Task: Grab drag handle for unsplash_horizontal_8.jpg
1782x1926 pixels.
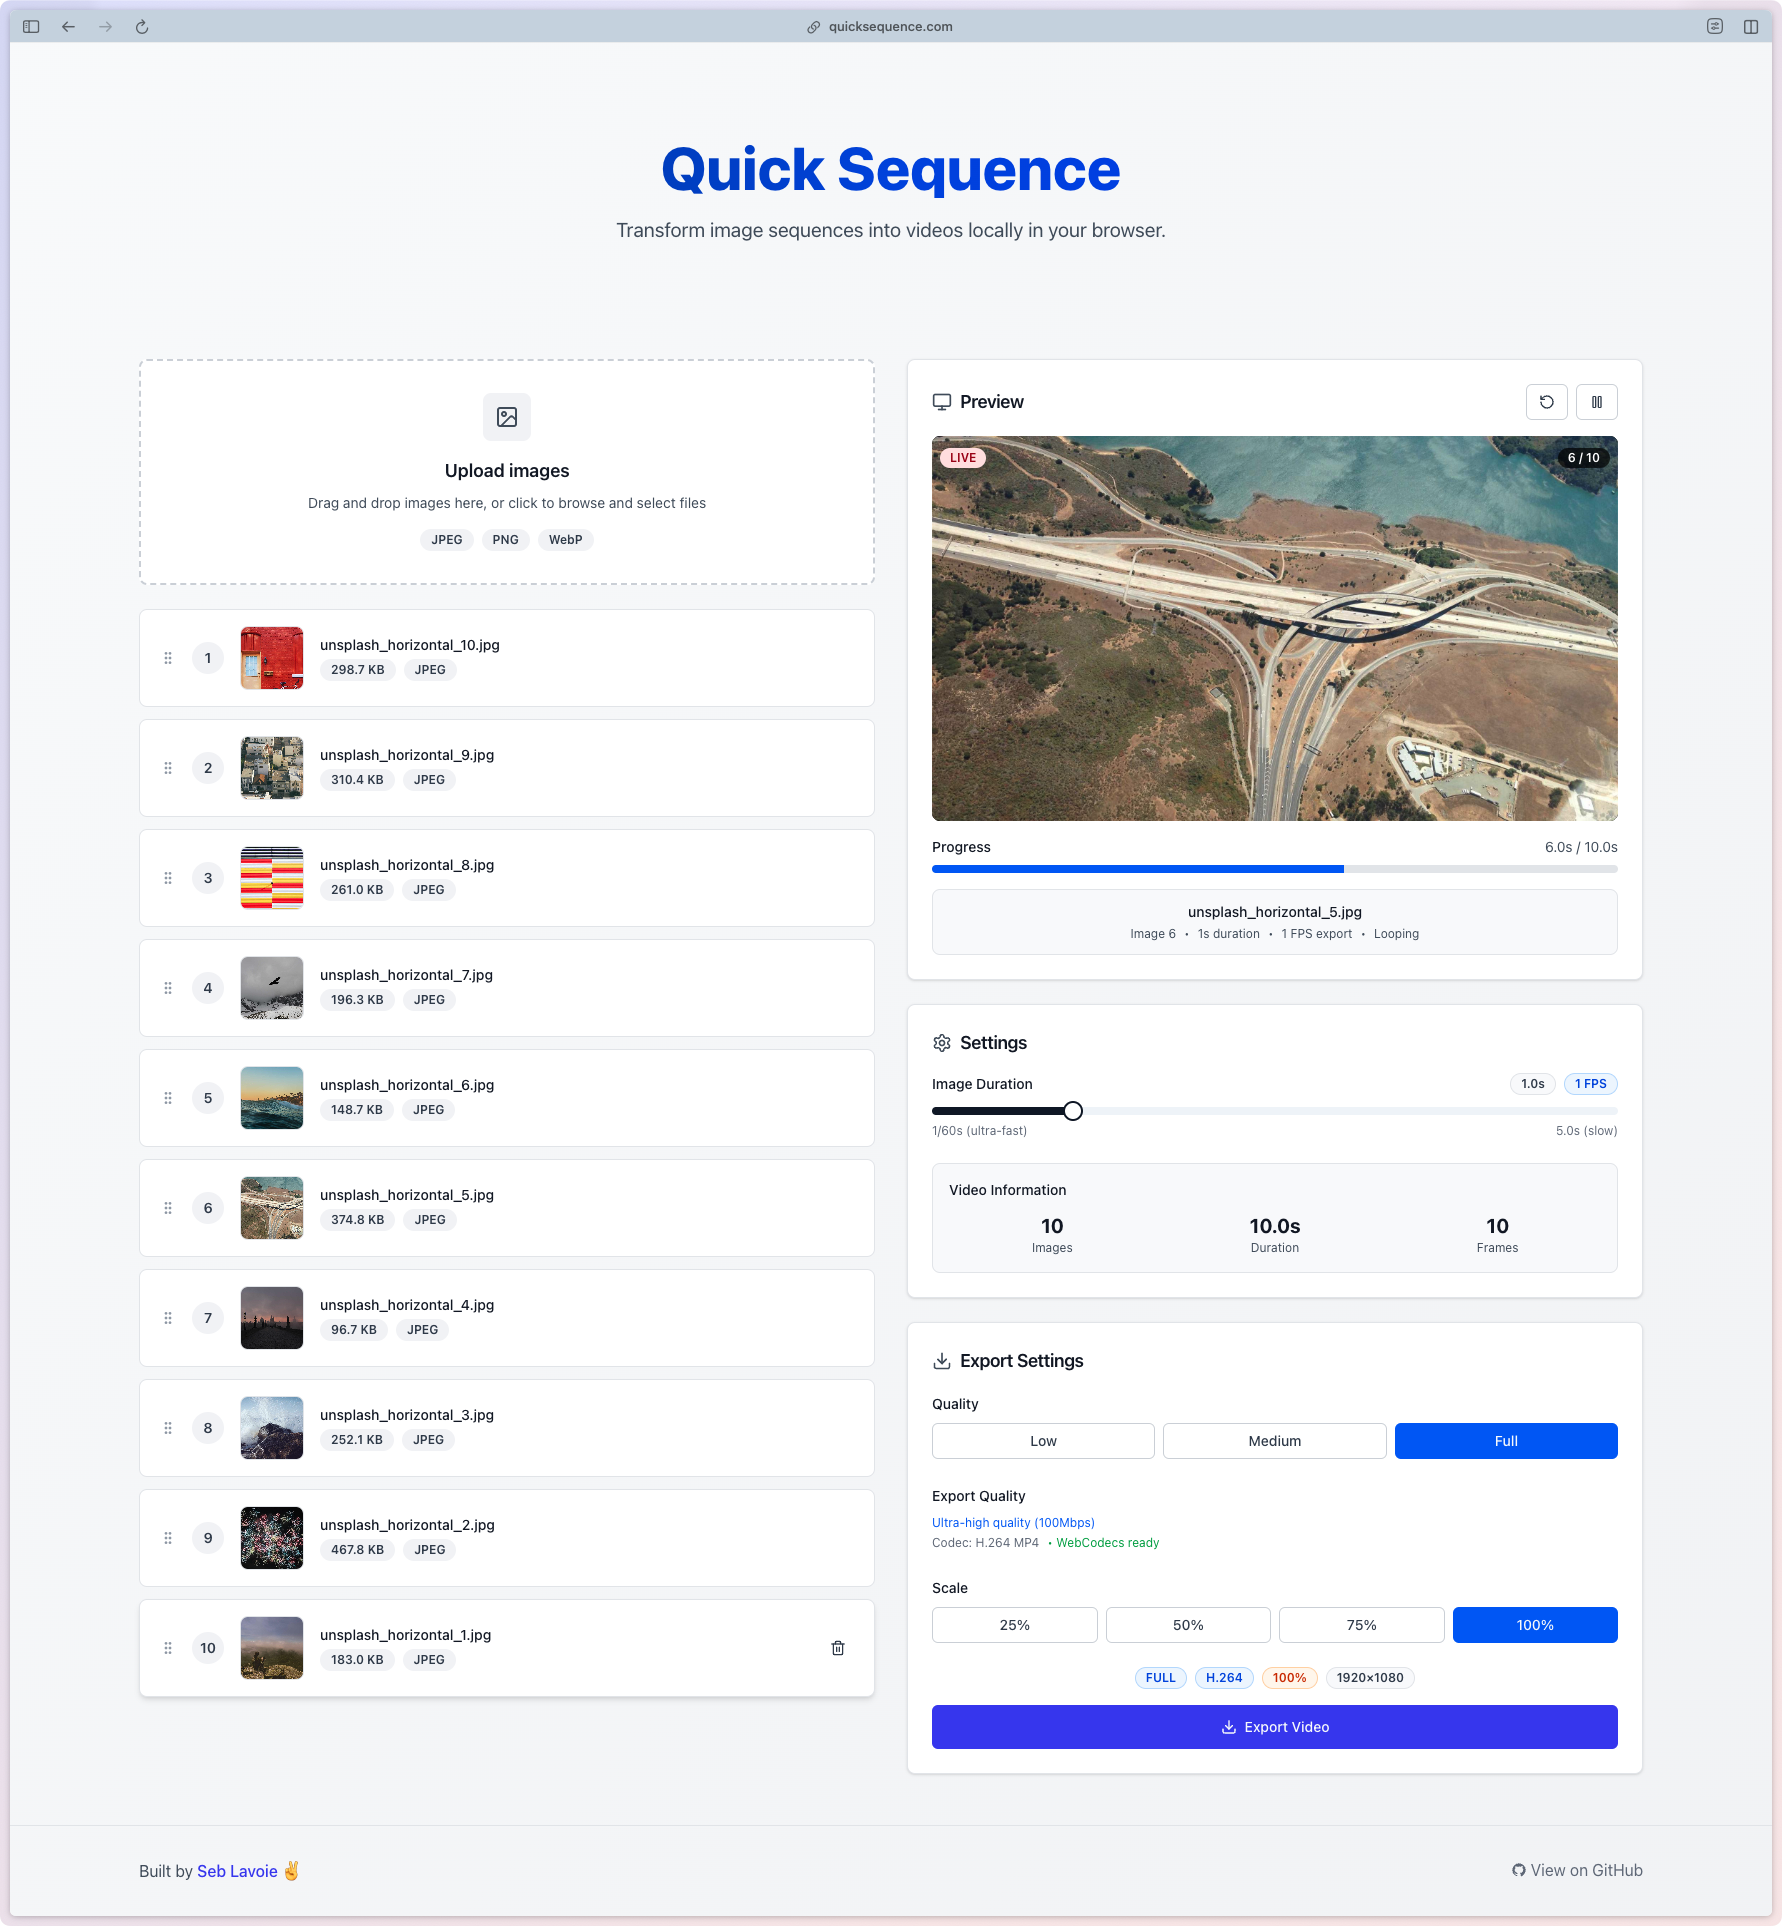Action: coord(168,878)
